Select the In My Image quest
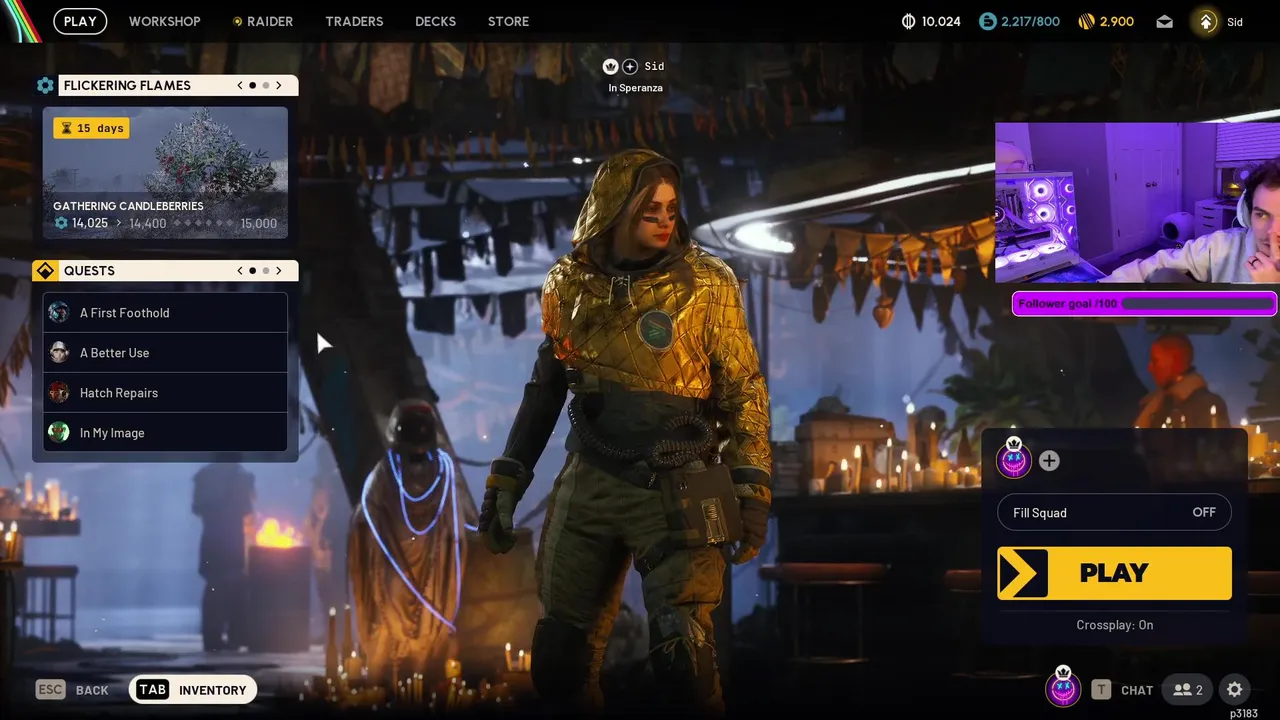Screen dimensions: 1280x720 tap(165, 433)
